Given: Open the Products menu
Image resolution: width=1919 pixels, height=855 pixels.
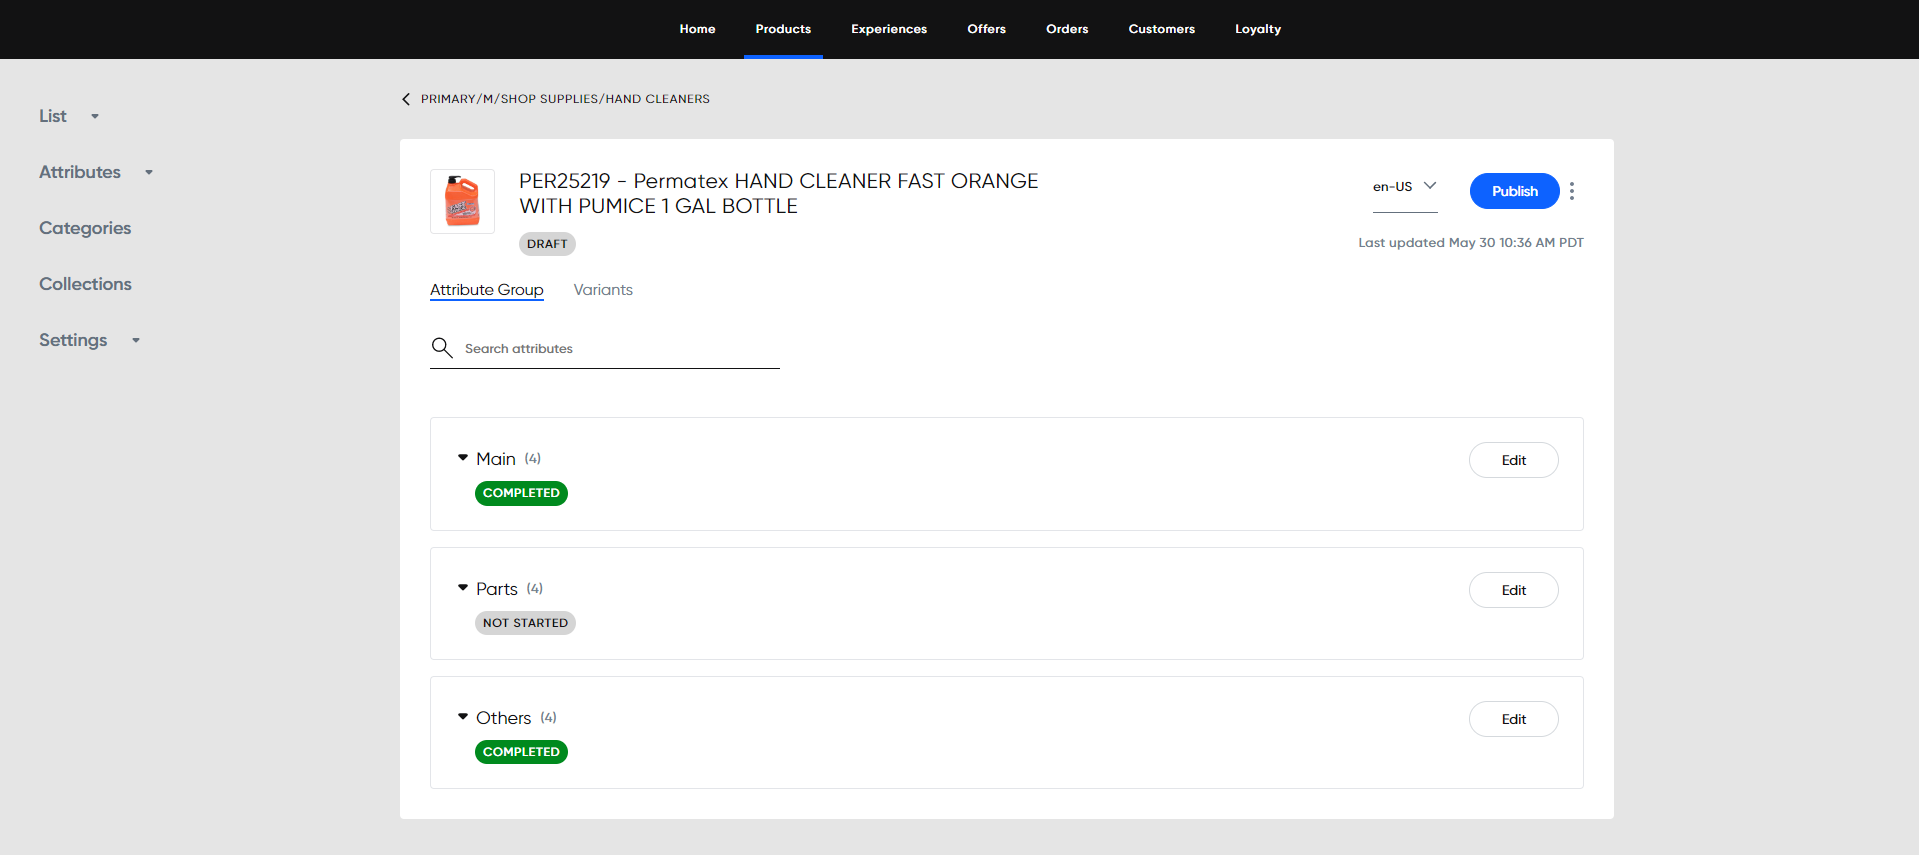Looking at the screenshot, I should coord(783,29).
